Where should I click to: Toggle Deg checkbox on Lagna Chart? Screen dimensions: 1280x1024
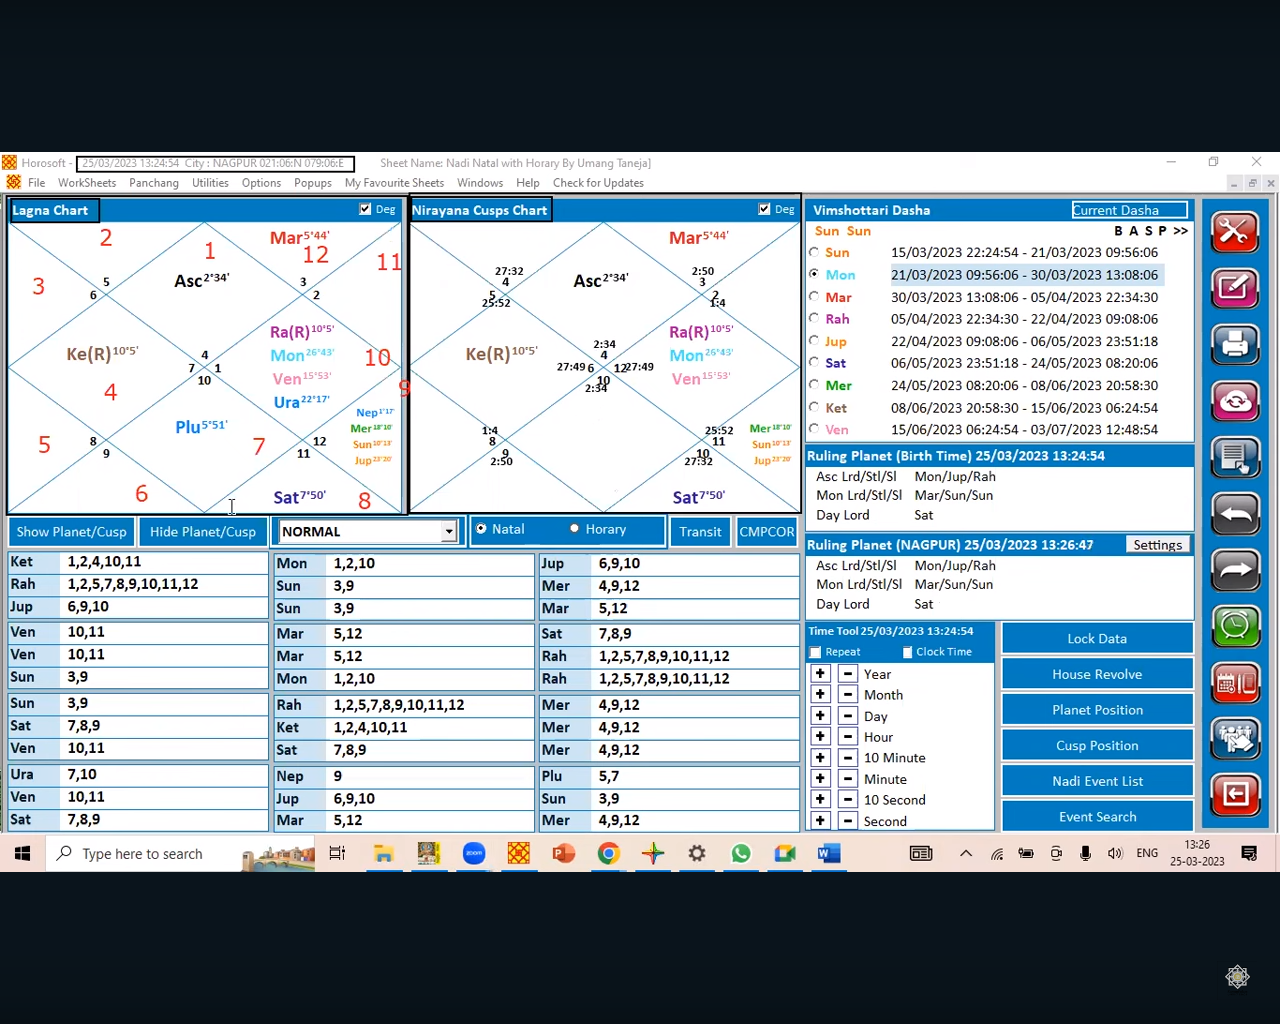366,209
